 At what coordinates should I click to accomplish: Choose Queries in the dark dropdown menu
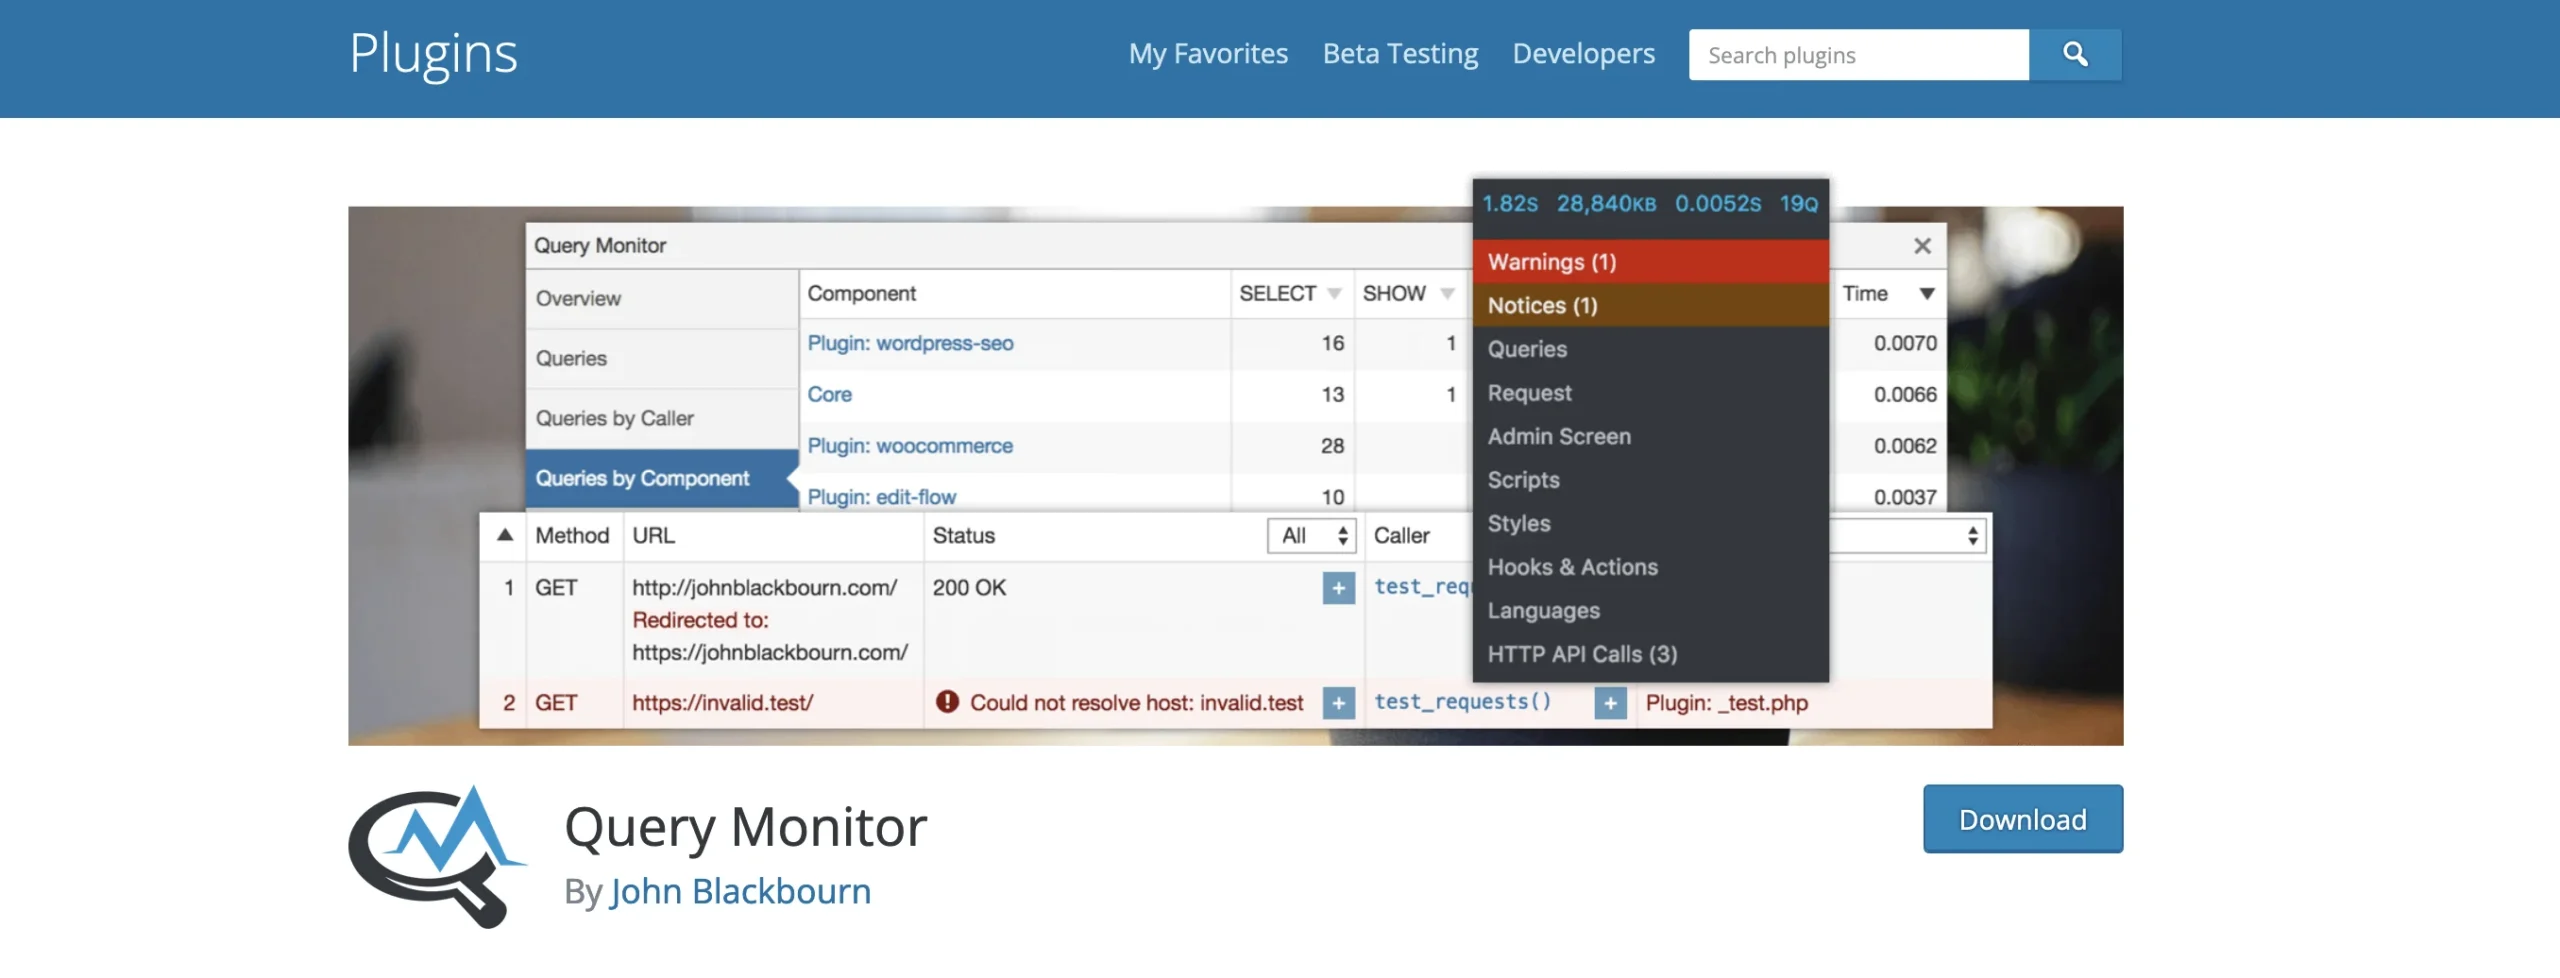pos(1651,349)
